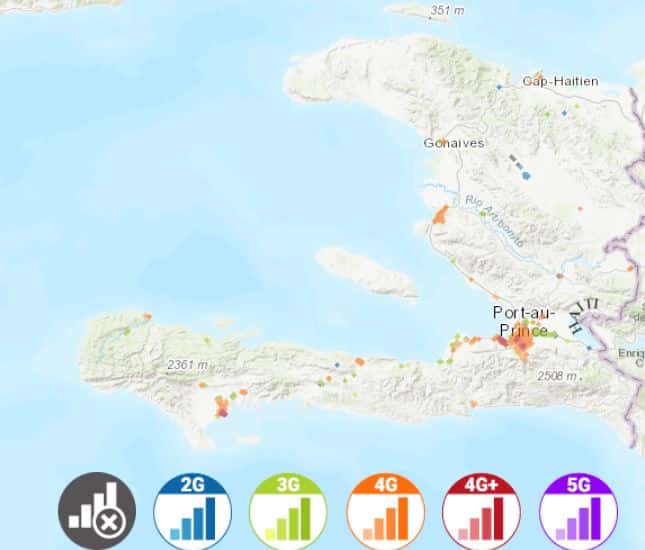
Task: Click Tortuga island near the 351 m label
Action: click(415, 12)
